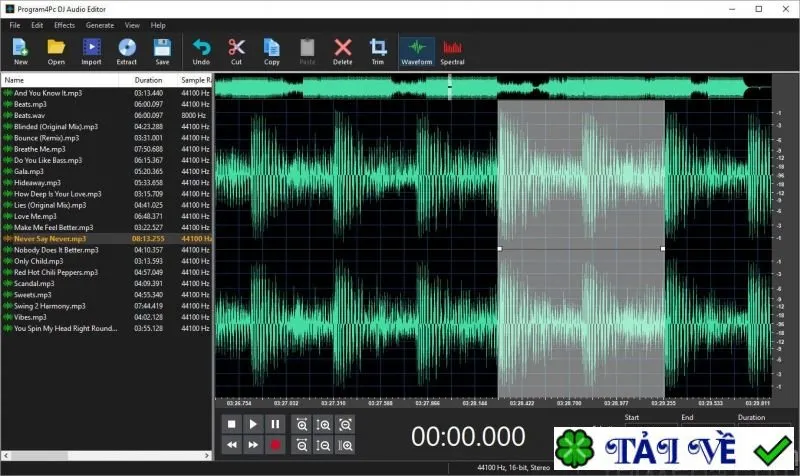
Task: Save the audio with Save icon
Action: [162, 52]
